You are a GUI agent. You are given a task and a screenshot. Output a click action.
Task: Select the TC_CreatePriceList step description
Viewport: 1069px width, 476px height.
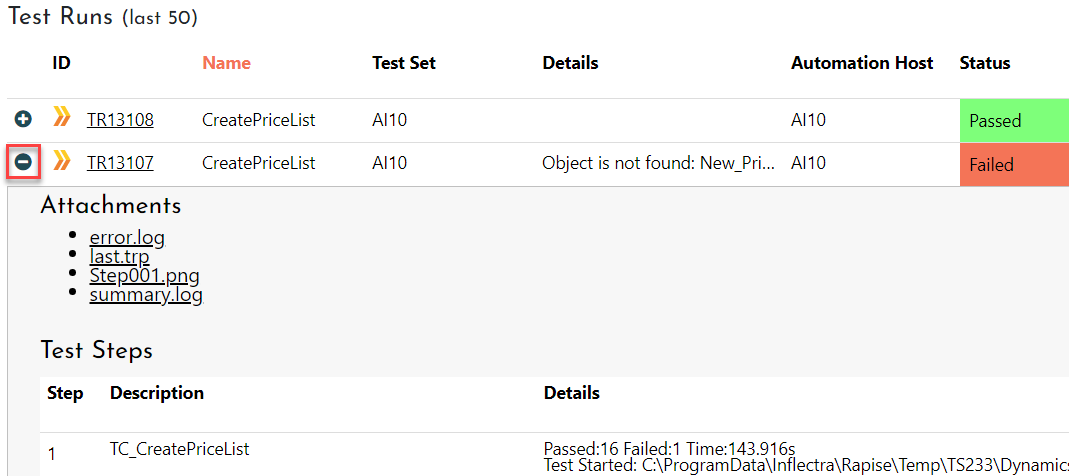point(179,450)
